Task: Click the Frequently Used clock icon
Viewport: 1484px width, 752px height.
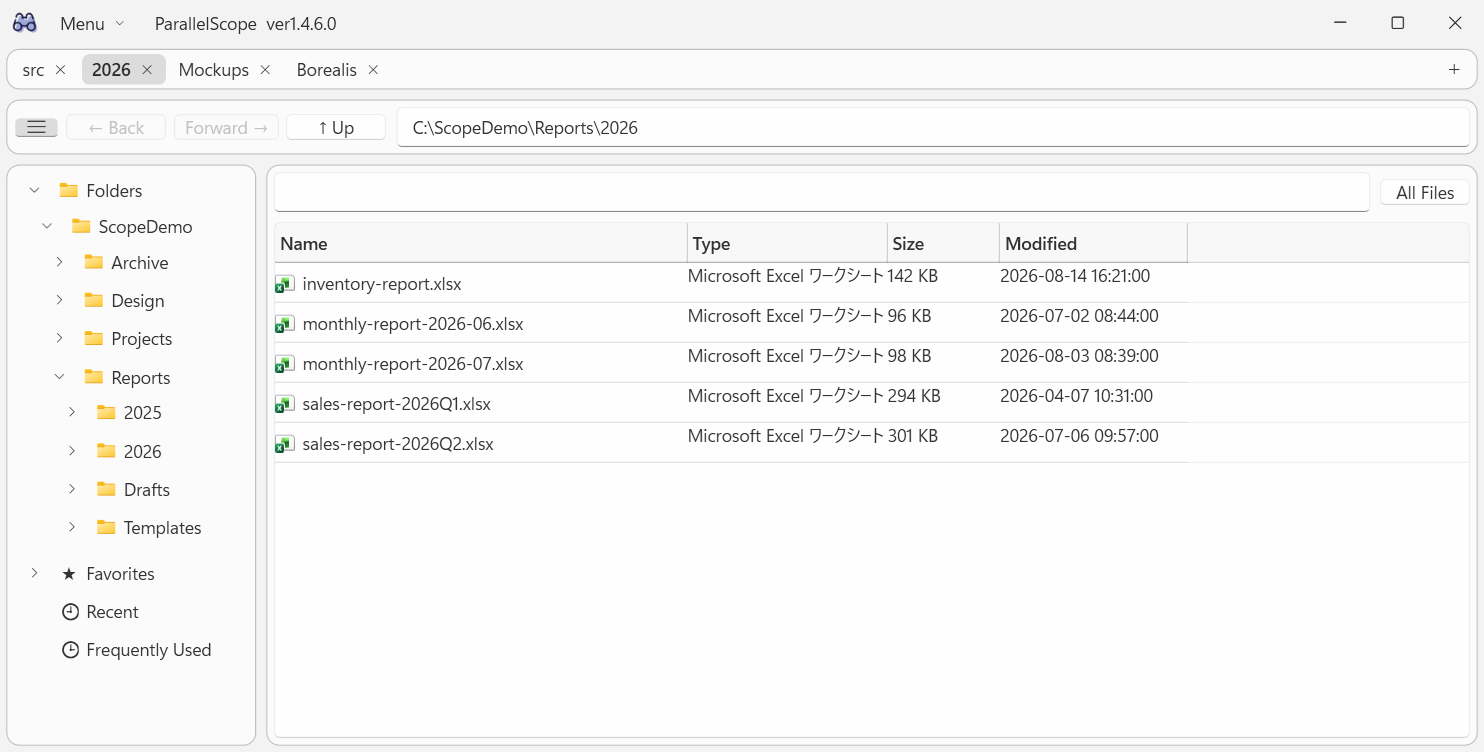Action: point(70,650)
